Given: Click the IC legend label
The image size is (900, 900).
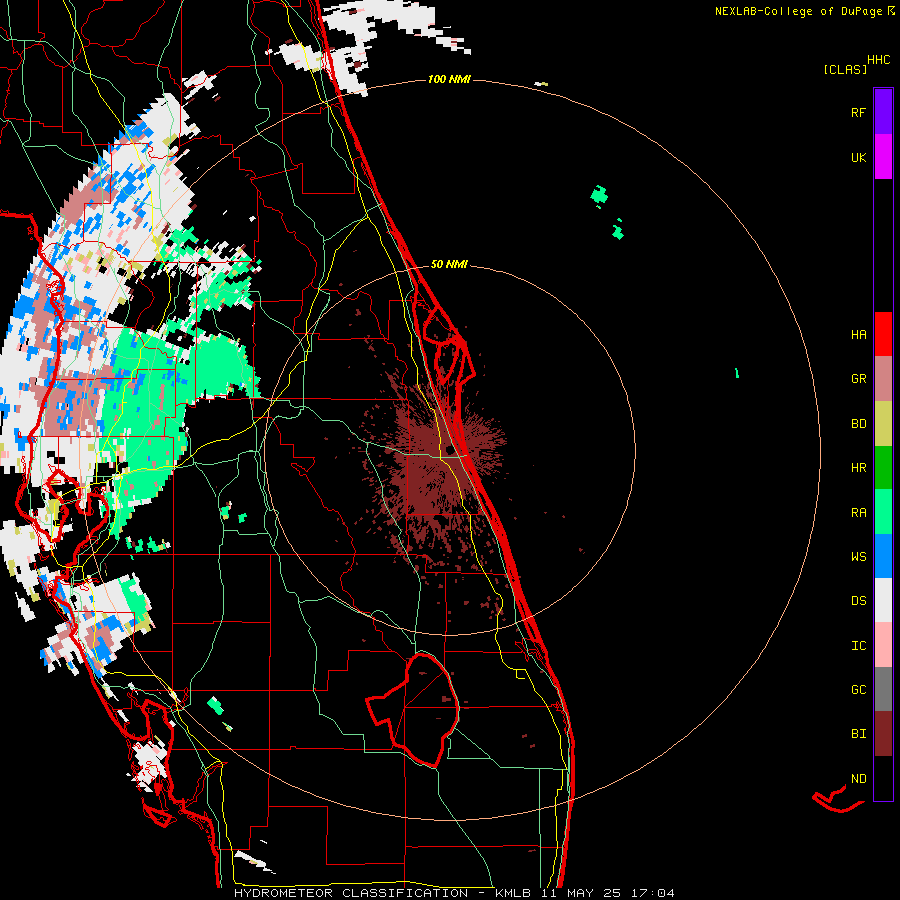Looking at the screenshot, I should click(858, 646).
